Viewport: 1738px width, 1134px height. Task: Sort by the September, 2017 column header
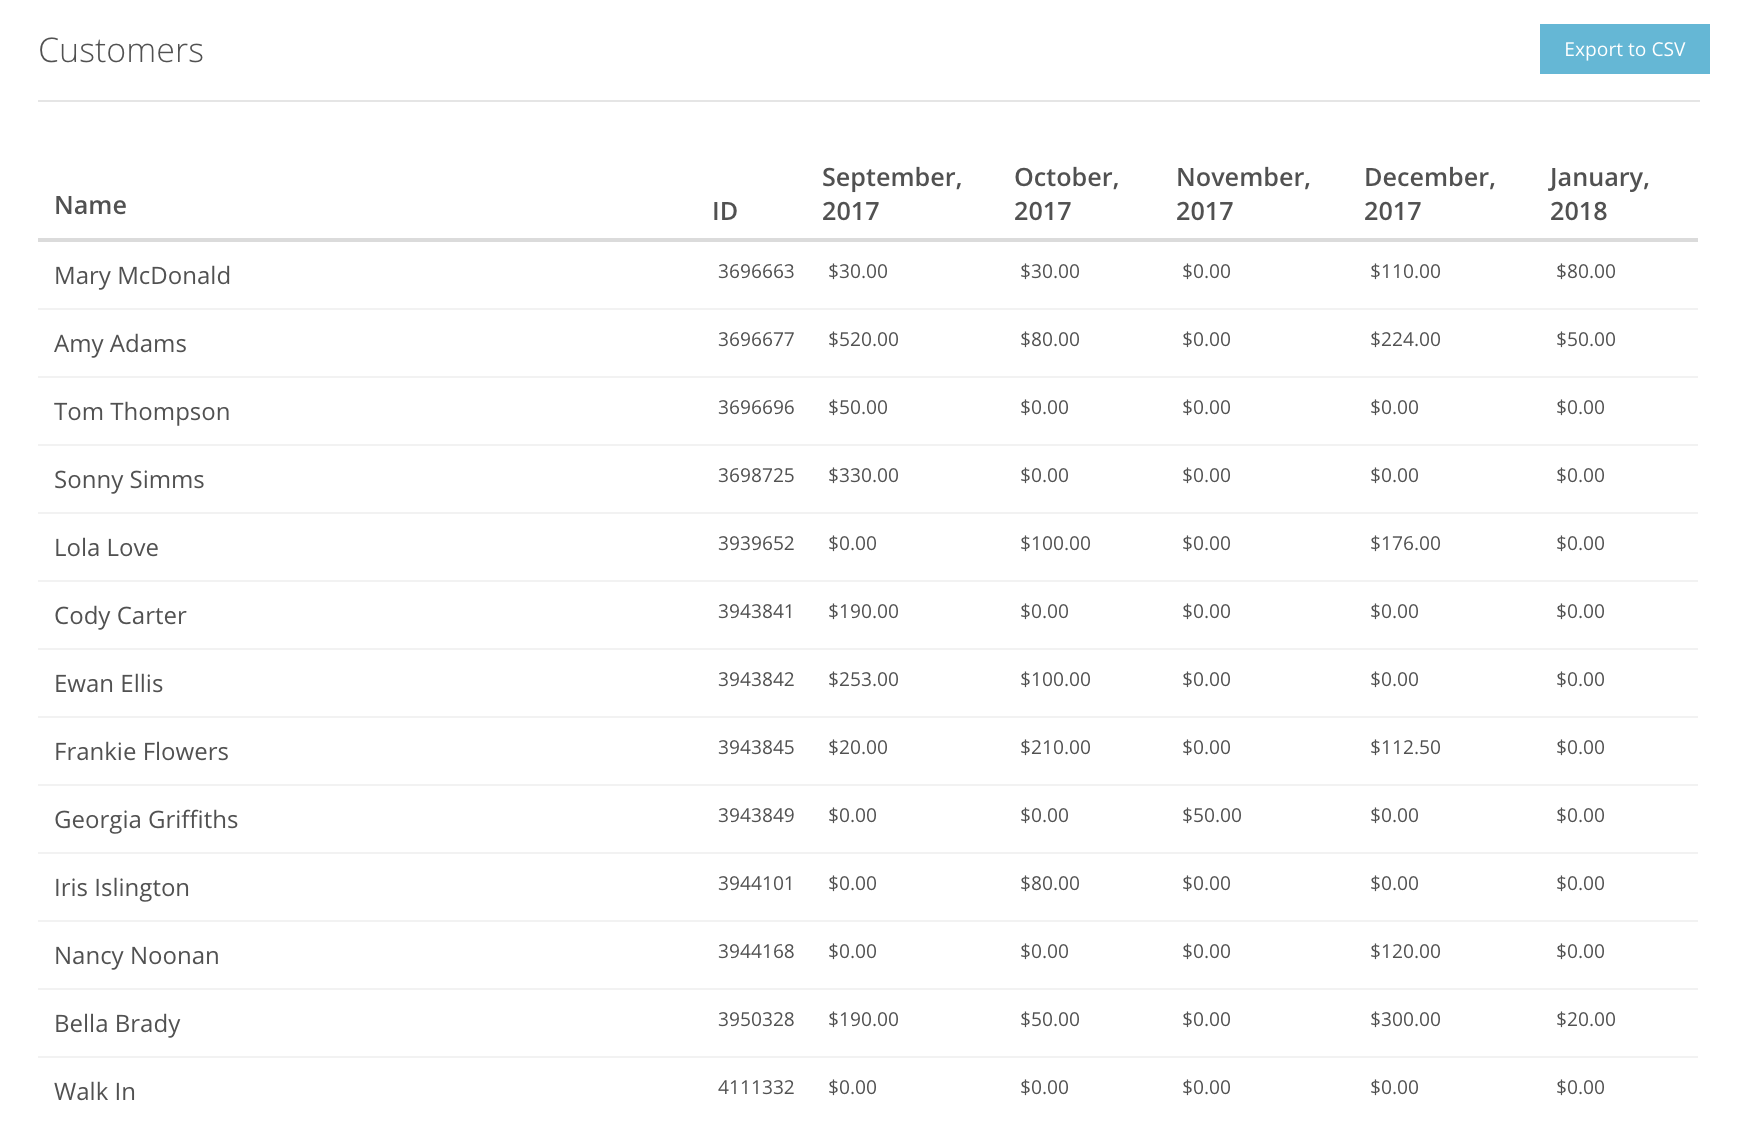[891, 193]
